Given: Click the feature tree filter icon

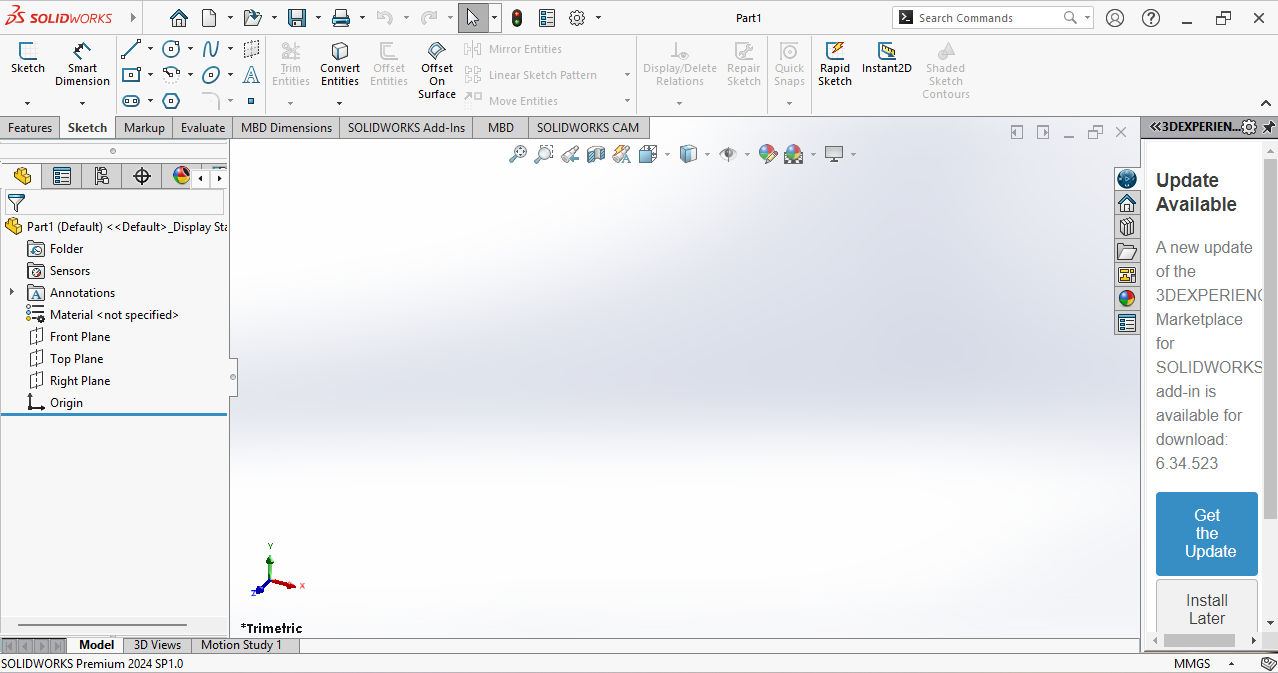Looking at the screenshot, I should point(16,203).
